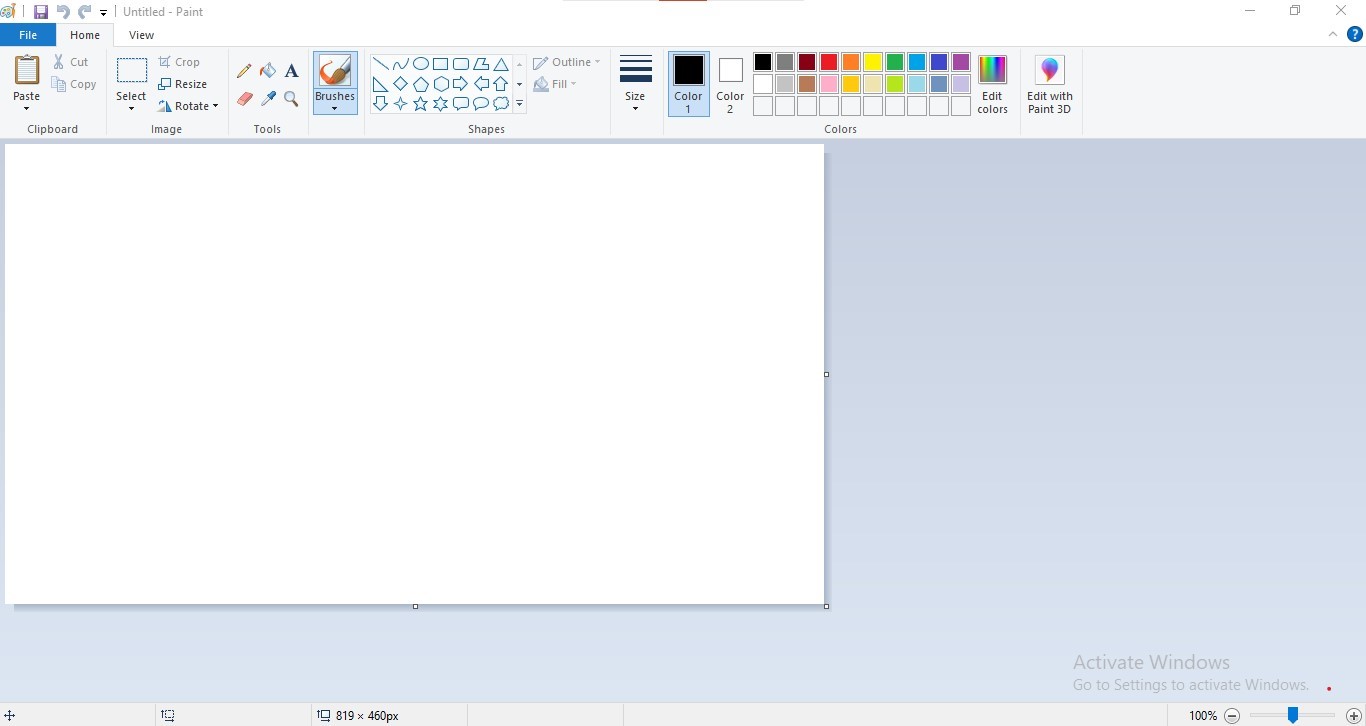1366x726 pixels.
Task: Select the Pencil tool
Action: tap(244, 71)
